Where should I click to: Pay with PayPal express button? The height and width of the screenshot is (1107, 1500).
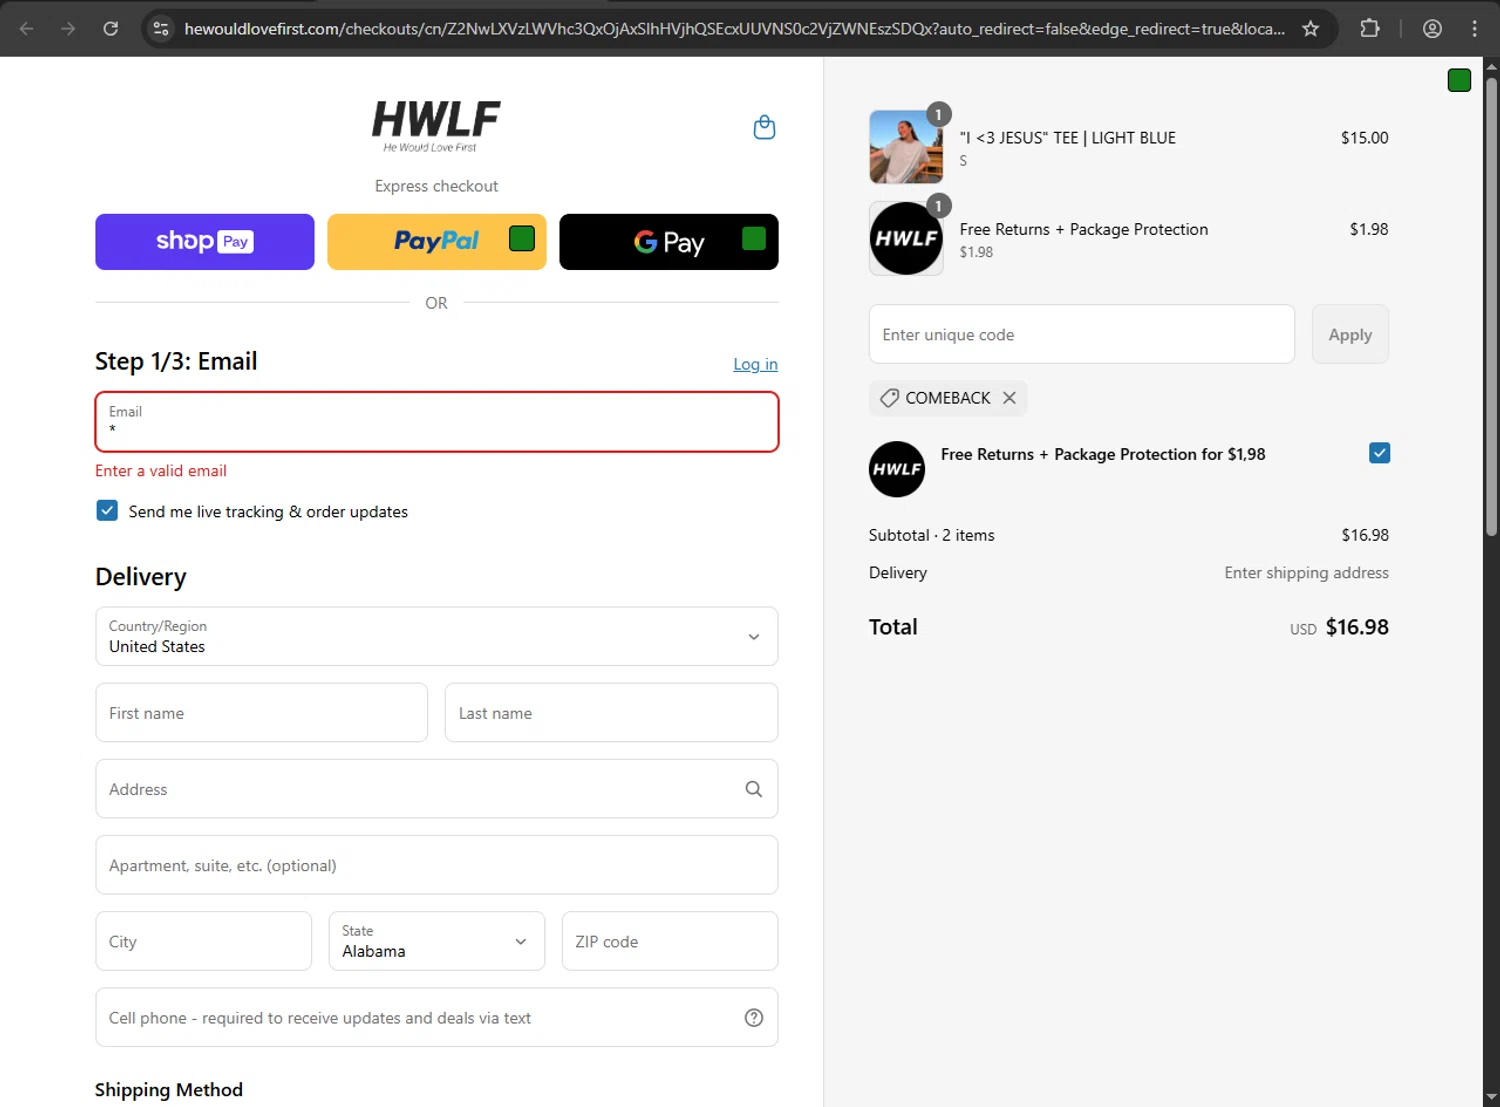437,242
